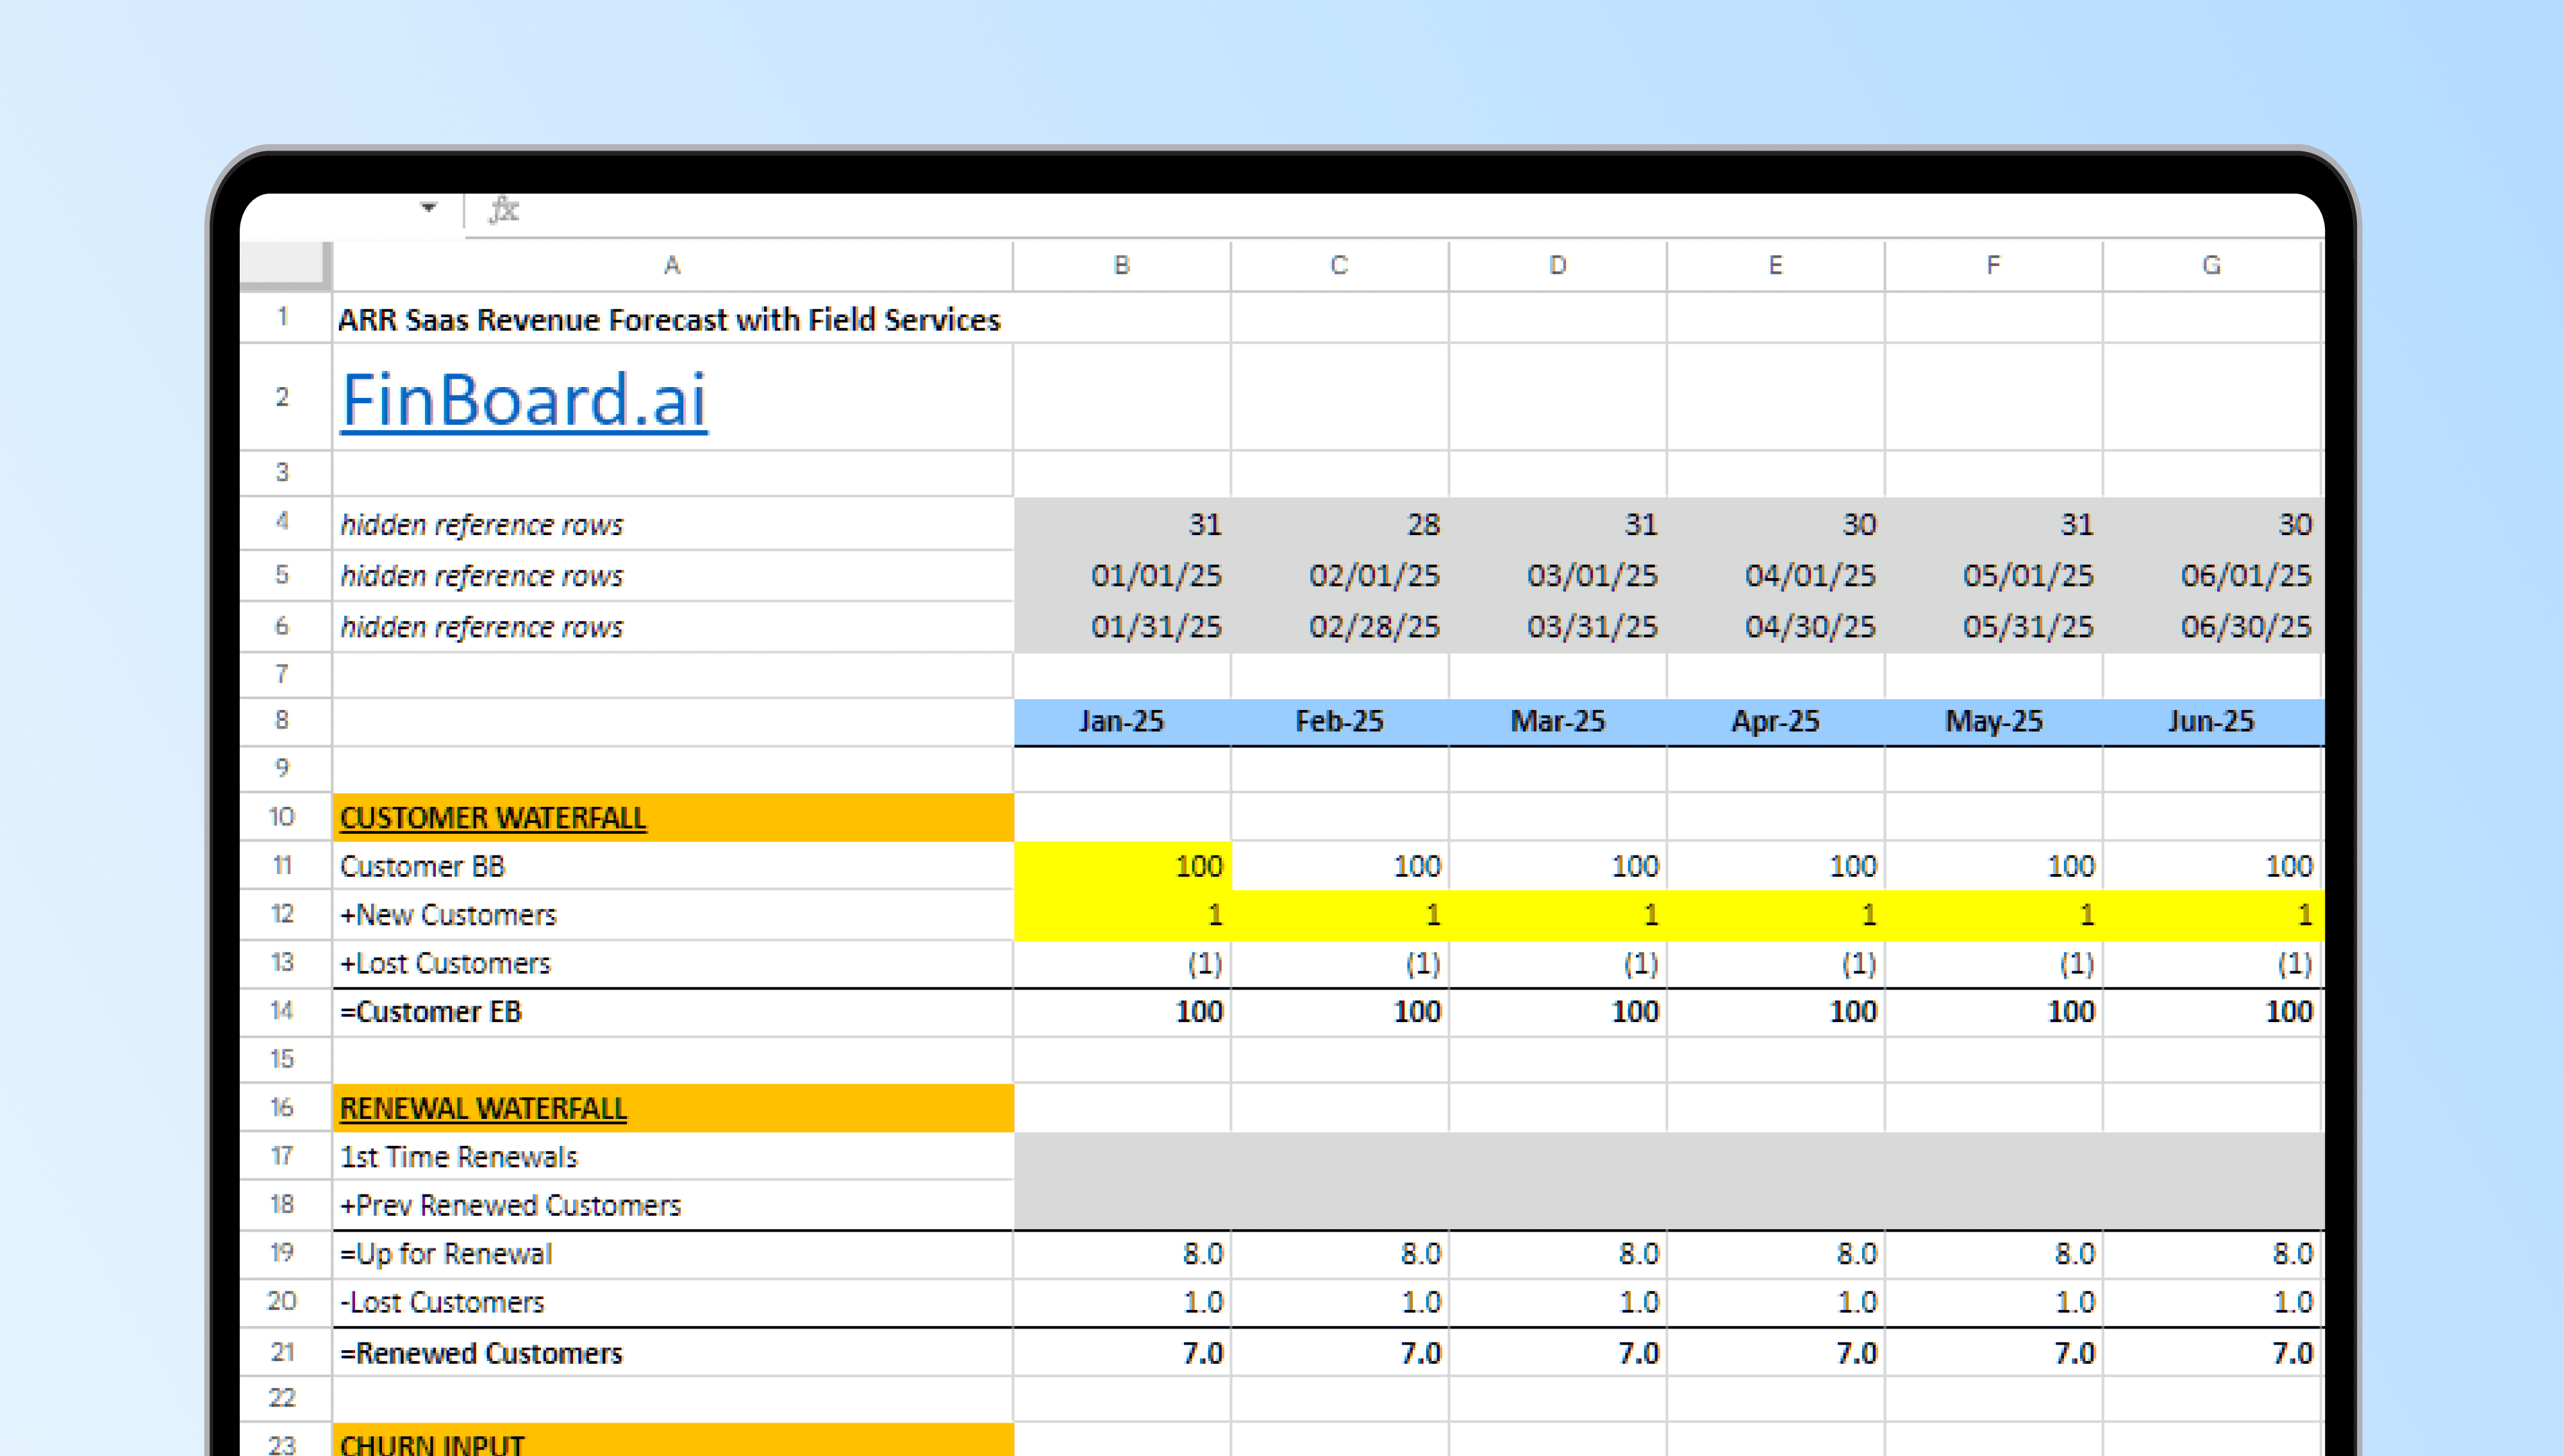Click row 4 'hidden reference rows' cell
The image size is (2564, 1456).
coord(672,524)
